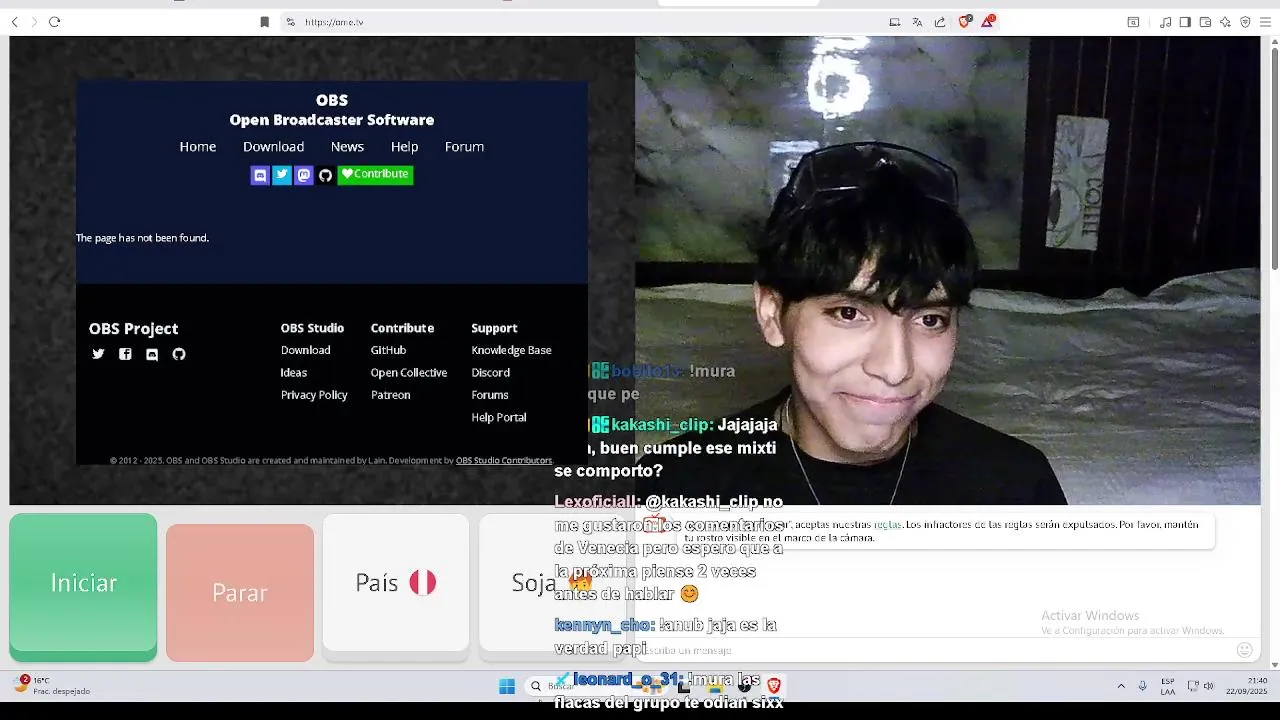1280x720 pixels.
Task: Open the Download navigation item
Action: pos(273,147)
